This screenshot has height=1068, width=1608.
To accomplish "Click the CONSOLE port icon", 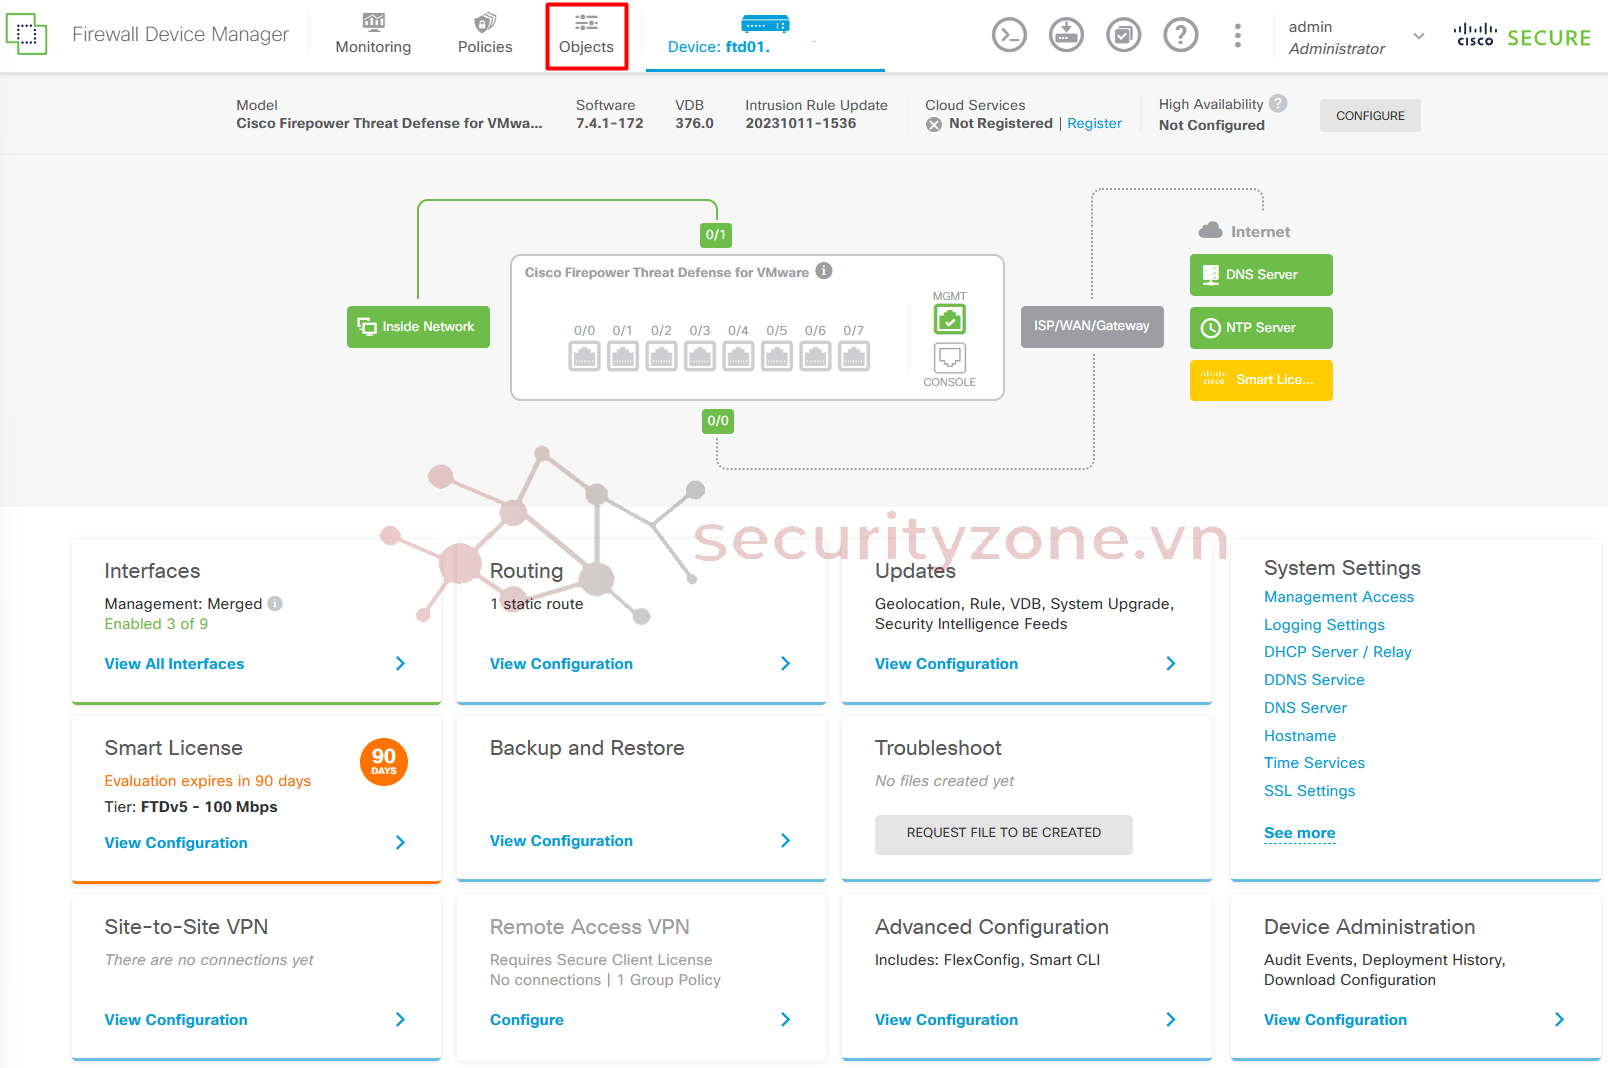I will (950, 358).
